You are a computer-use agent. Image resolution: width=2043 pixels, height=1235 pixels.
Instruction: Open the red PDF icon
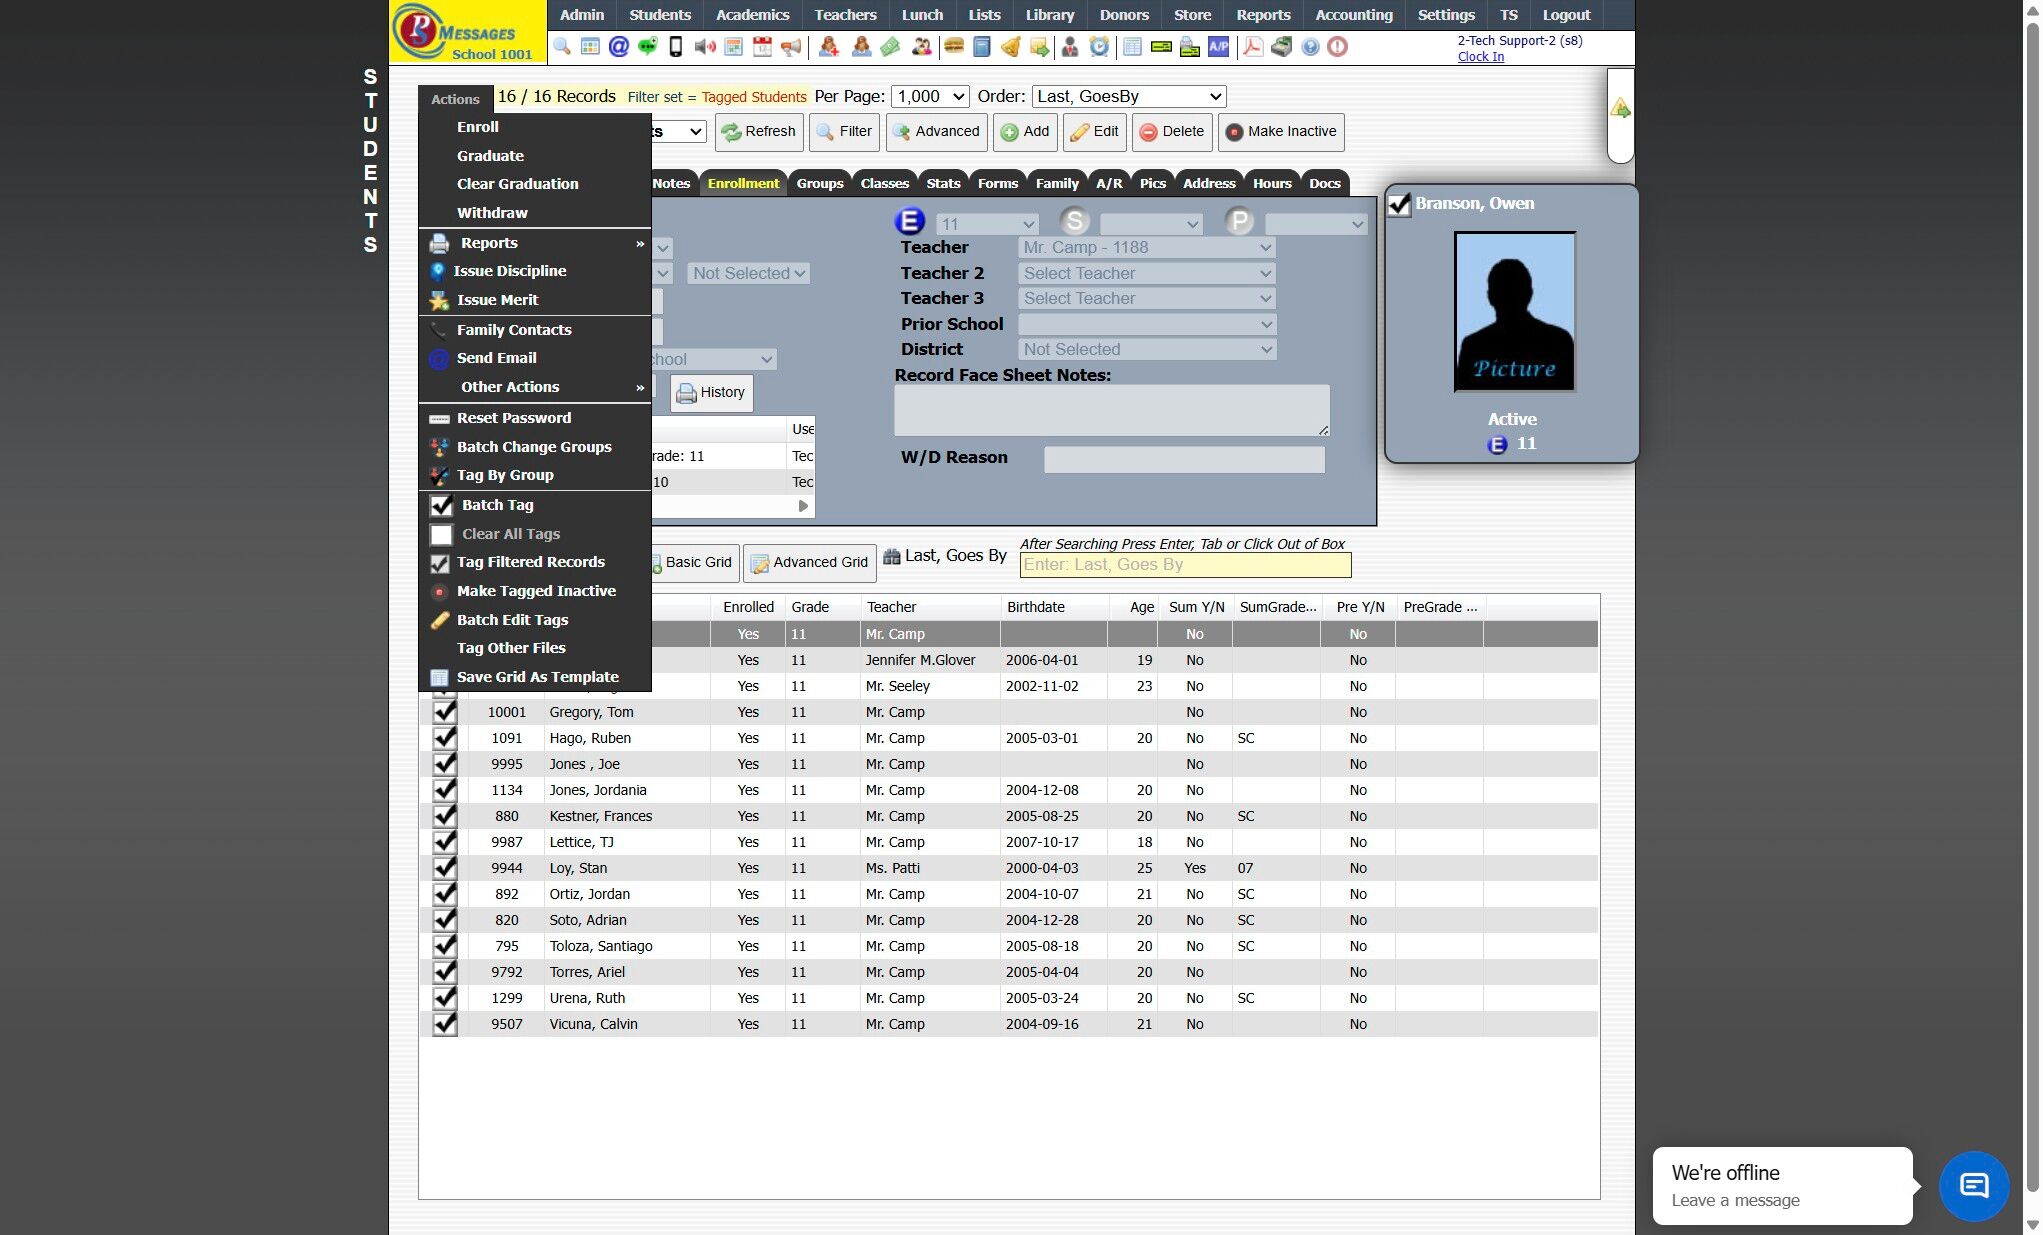pos(1252,46)
